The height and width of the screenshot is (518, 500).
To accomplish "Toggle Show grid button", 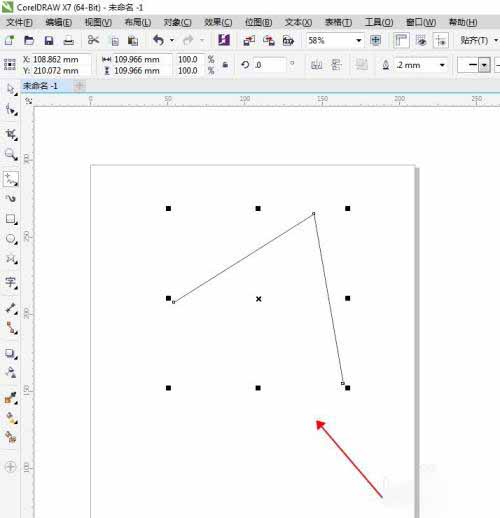I will (x=421, y=41).
